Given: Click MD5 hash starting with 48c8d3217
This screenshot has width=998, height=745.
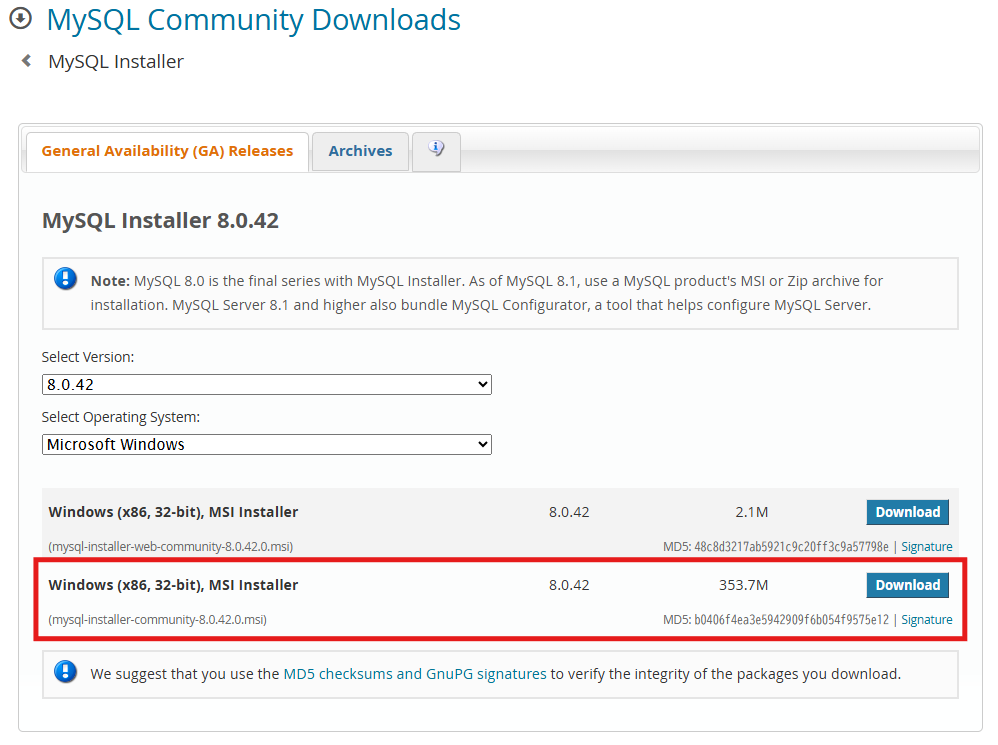Looking at the screenshot, I should (791, 547).
